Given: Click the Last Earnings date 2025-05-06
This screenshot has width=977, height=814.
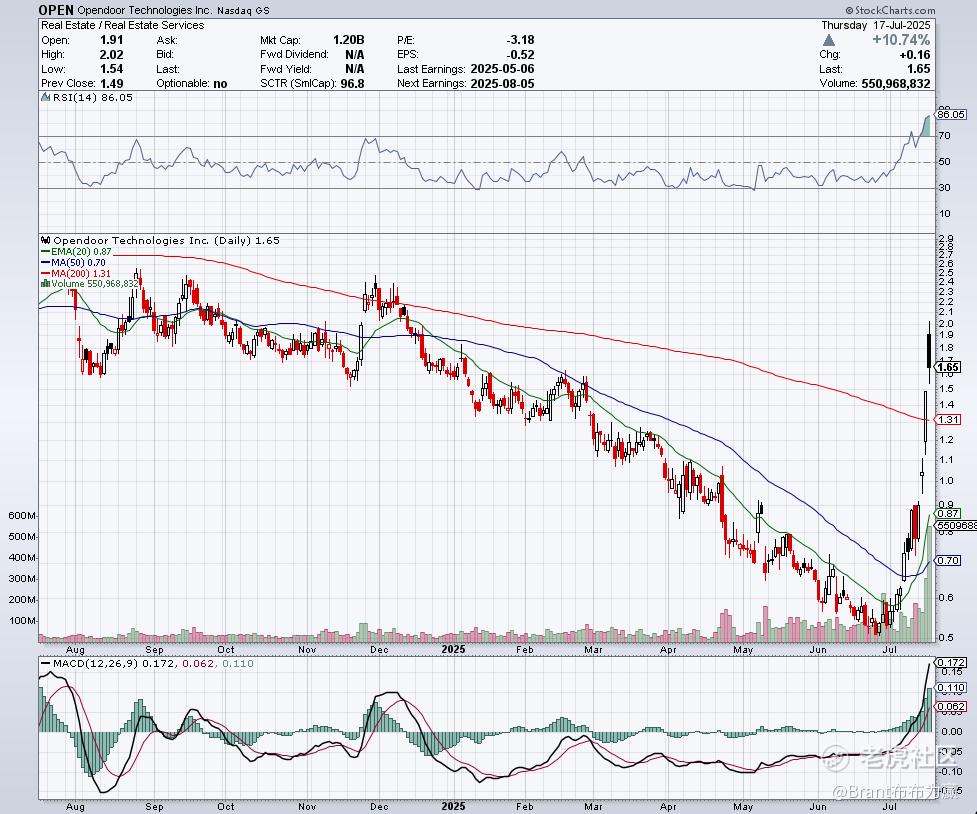Looking at the screenshot, I should coord(502,69).
